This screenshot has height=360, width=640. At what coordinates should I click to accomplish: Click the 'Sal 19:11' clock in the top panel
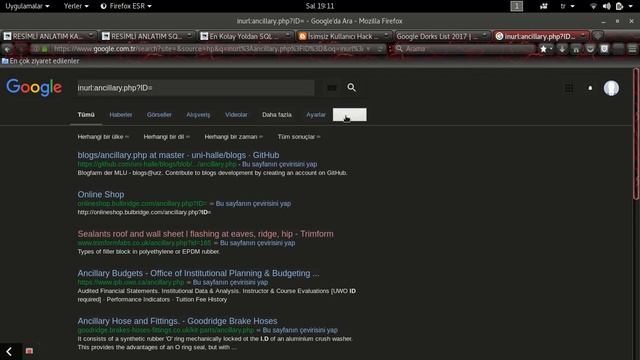tap(320, 6)
